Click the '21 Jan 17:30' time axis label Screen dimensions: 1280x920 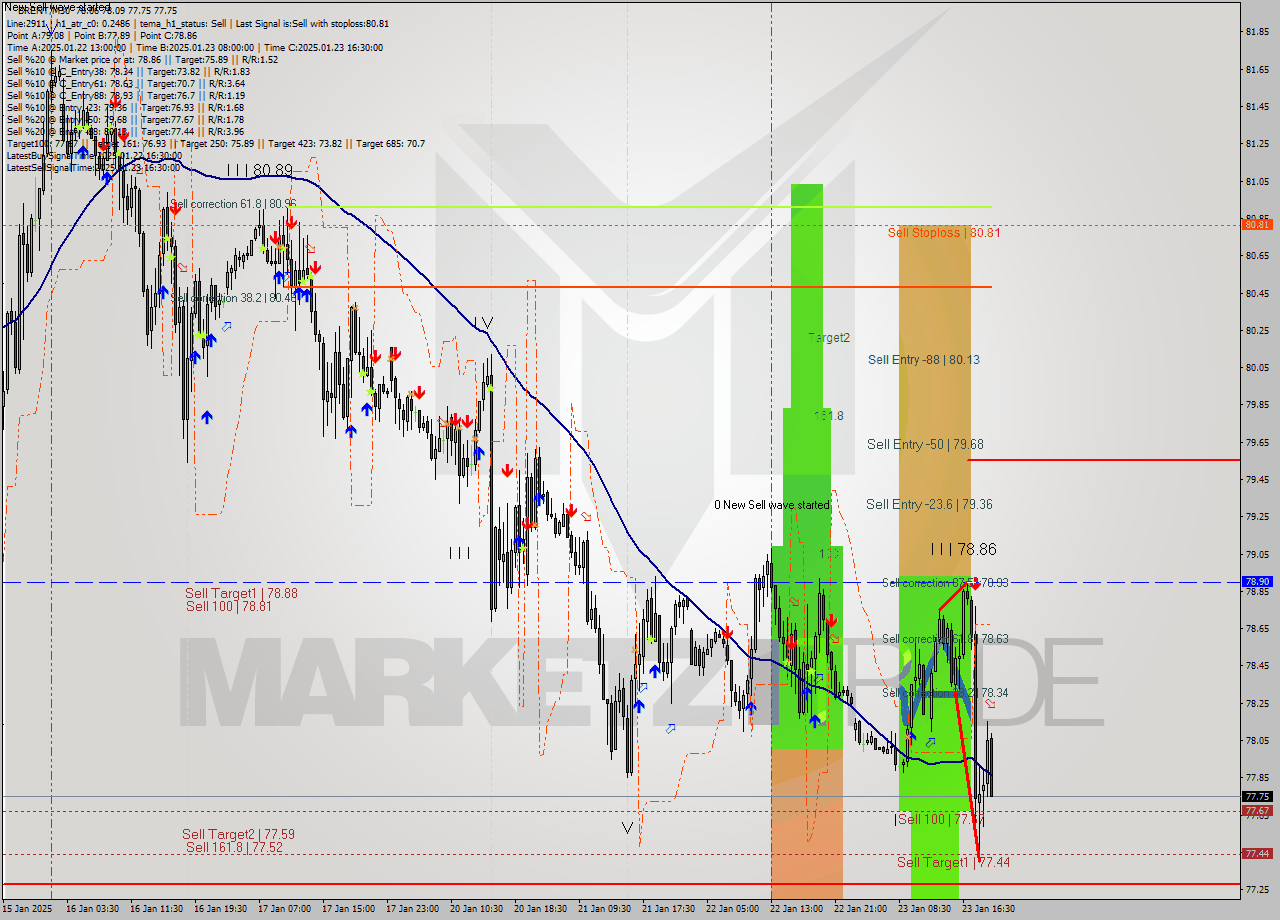[667, 909]
